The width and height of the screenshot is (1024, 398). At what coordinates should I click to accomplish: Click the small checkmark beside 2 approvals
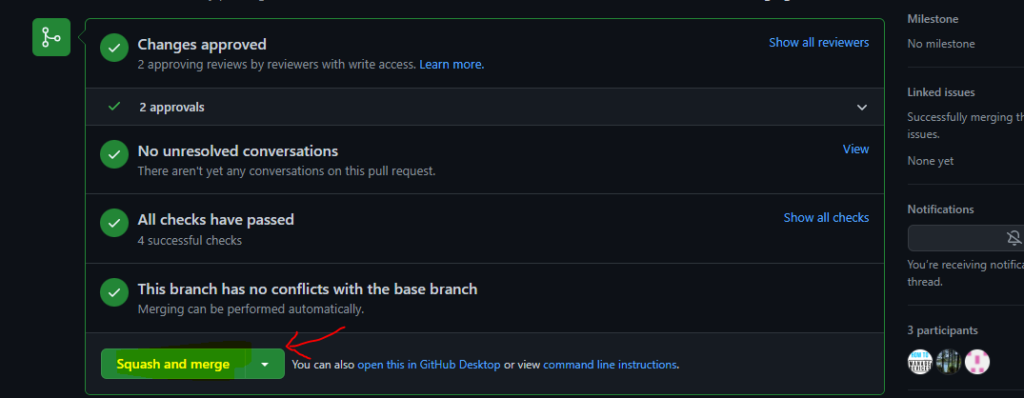pos(114,107)
